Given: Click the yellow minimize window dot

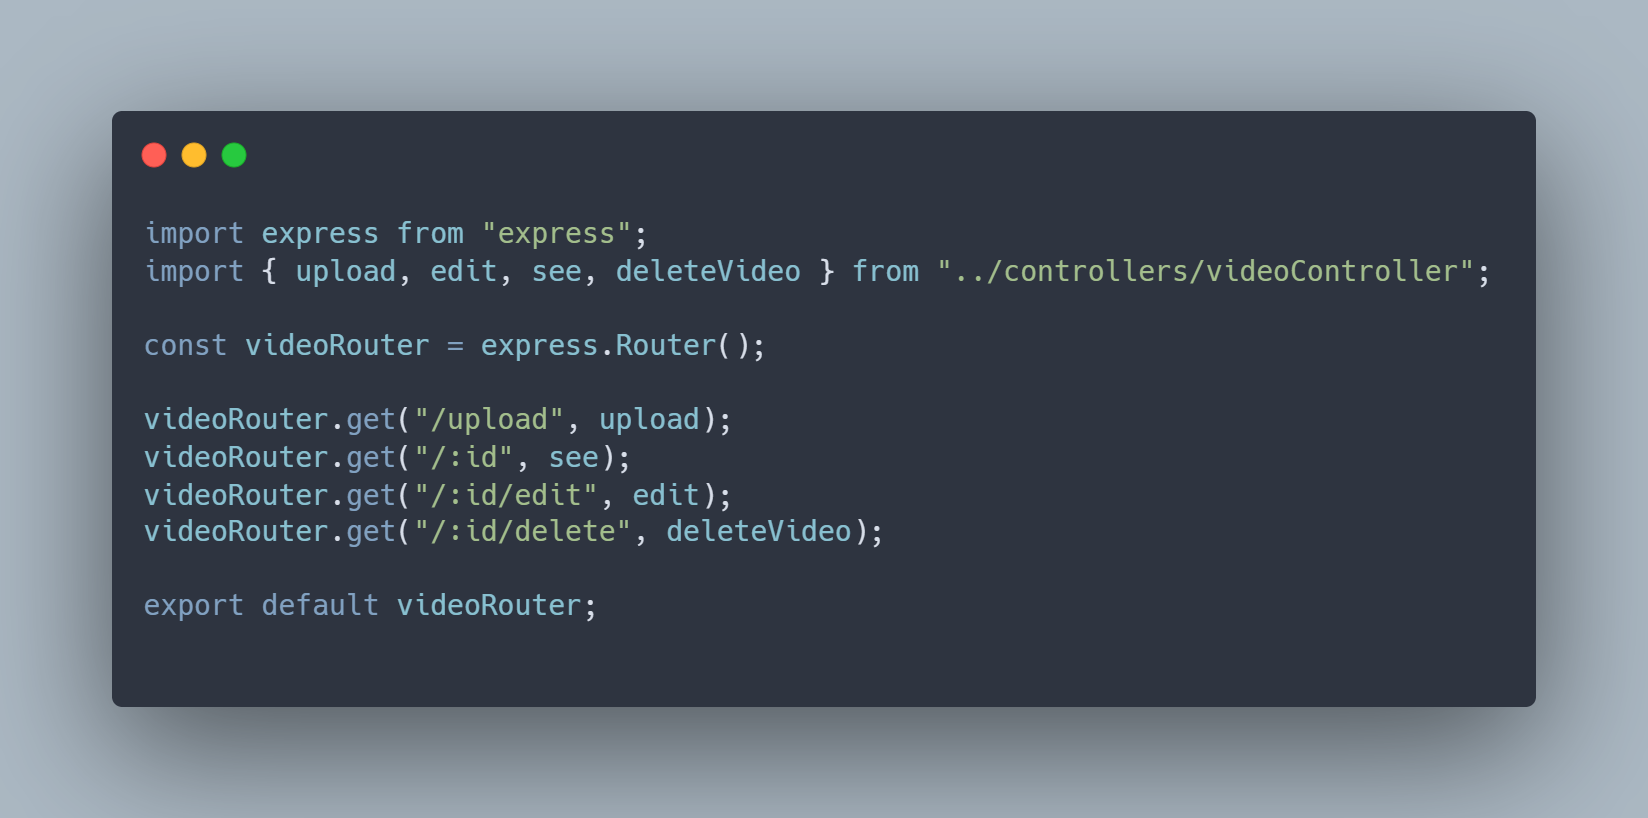Looking at the screenshot, I should 194,155.
